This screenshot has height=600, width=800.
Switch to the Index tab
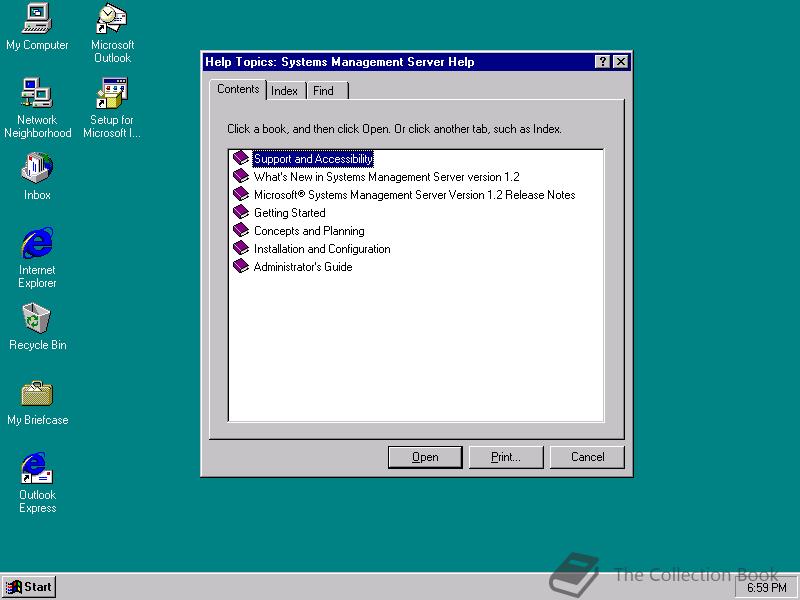coord(284,91)
